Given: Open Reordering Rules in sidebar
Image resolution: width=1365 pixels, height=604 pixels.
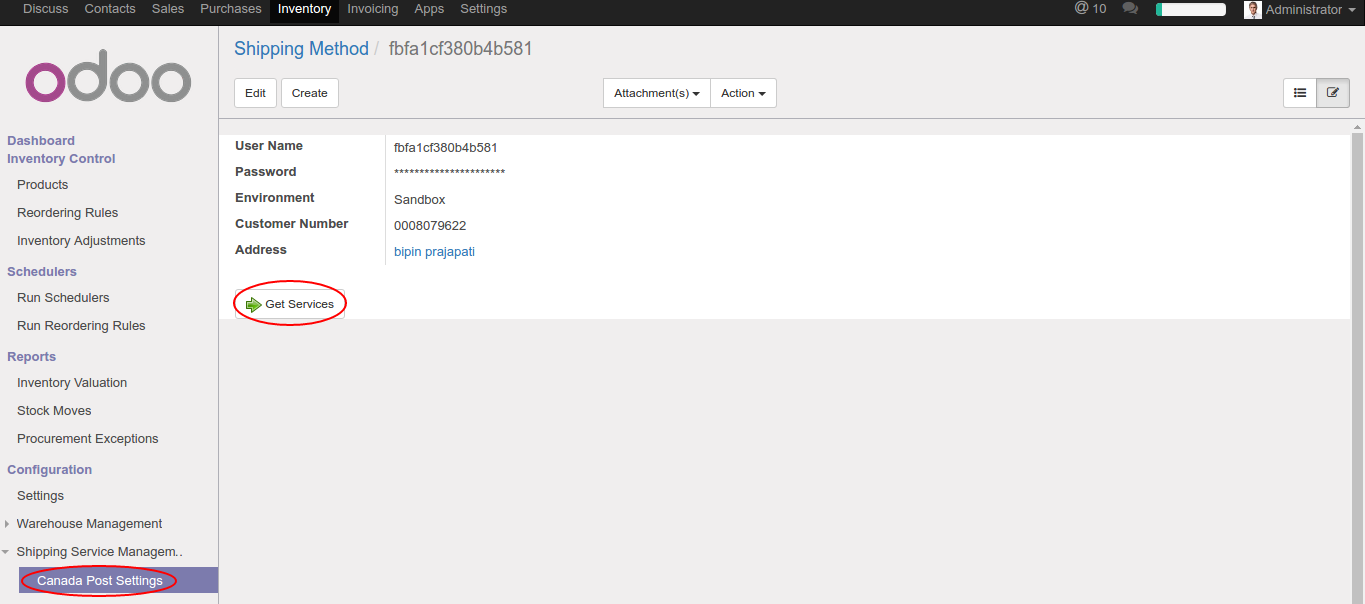Looking at the screenshot, I should point(68,213).
